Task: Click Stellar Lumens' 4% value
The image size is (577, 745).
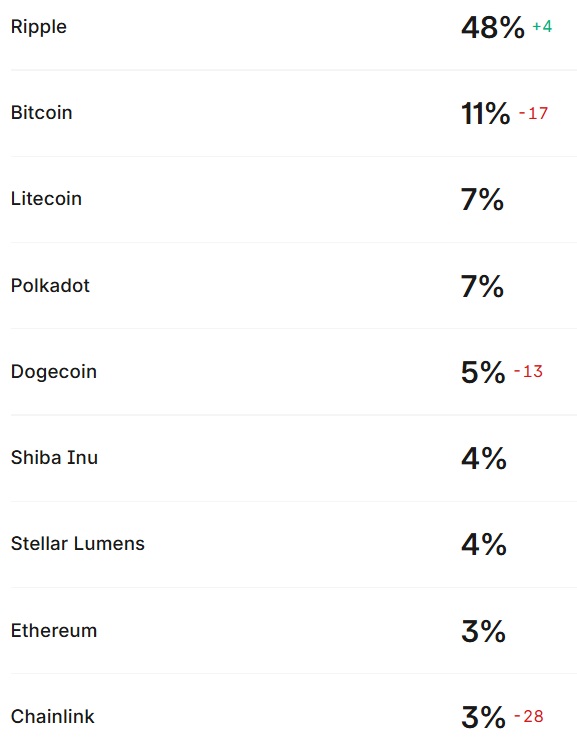Action: (484, 544)
